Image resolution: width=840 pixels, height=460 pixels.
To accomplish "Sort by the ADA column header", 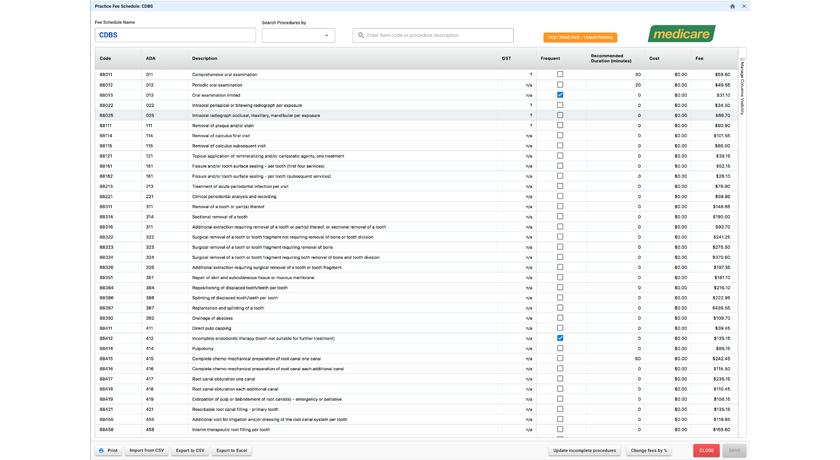I will tap(151, 58).
